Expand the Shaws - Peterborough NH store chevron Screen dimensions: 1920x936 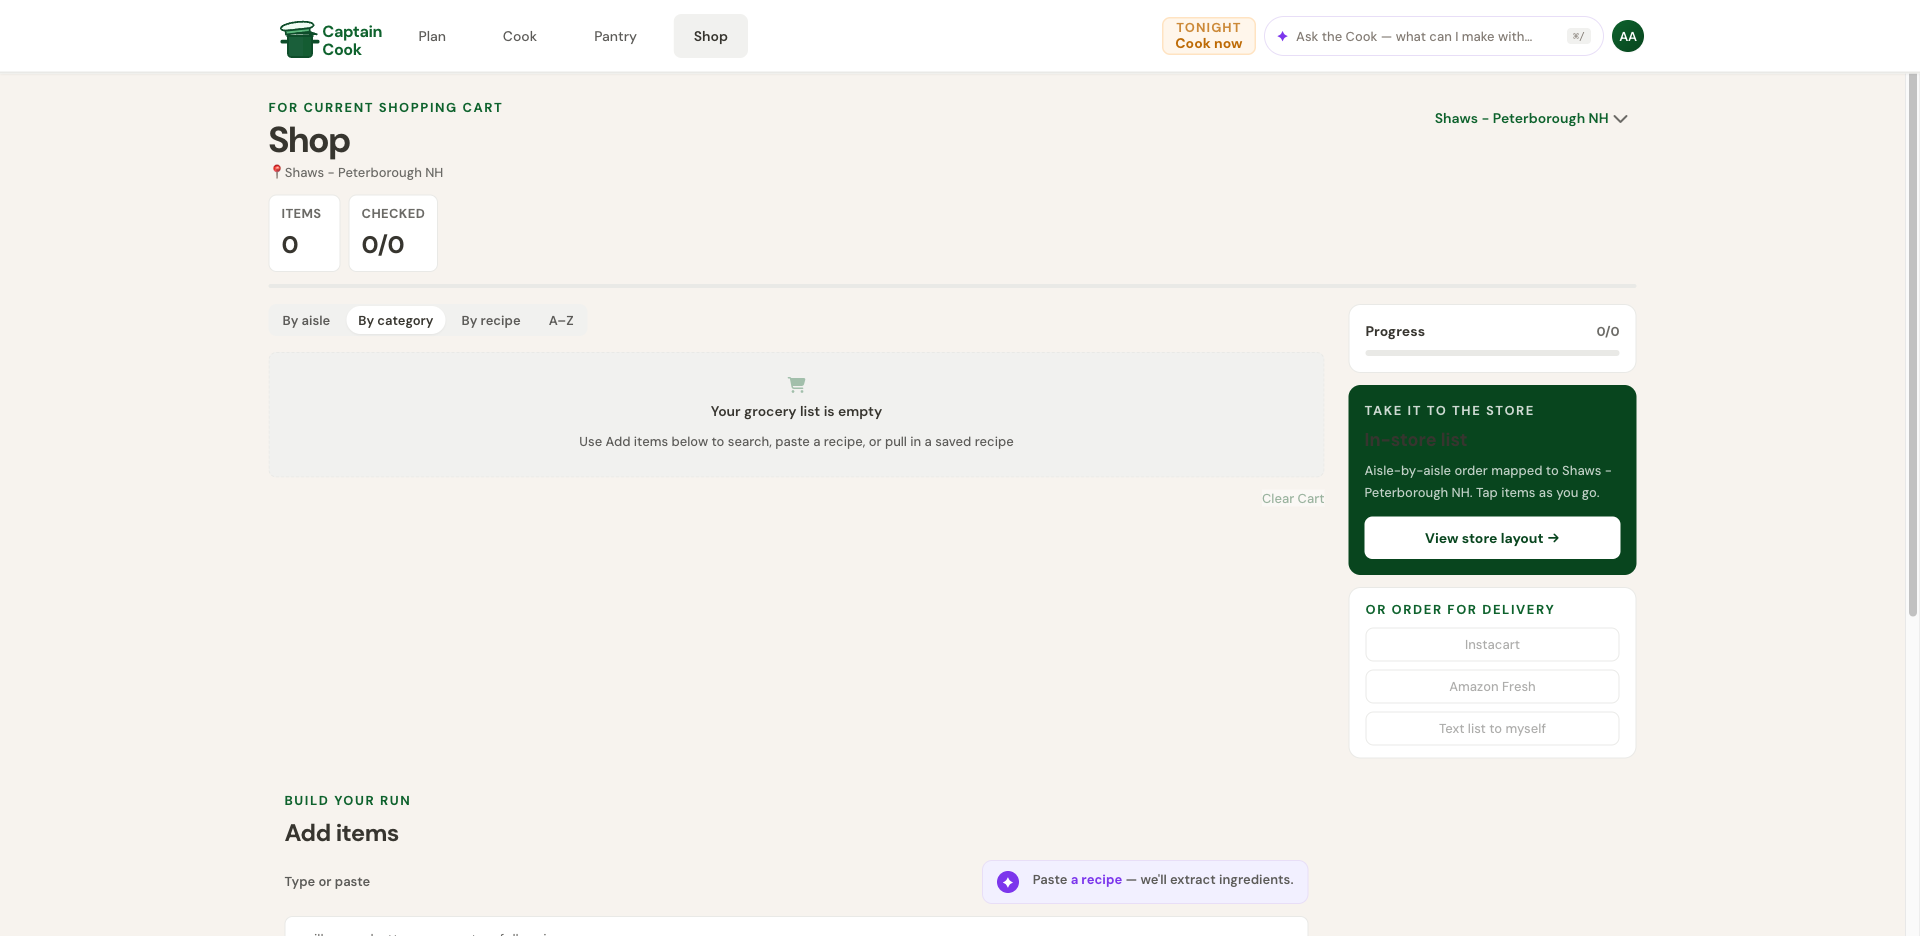pyautogui.click(x=1620, y=118)
